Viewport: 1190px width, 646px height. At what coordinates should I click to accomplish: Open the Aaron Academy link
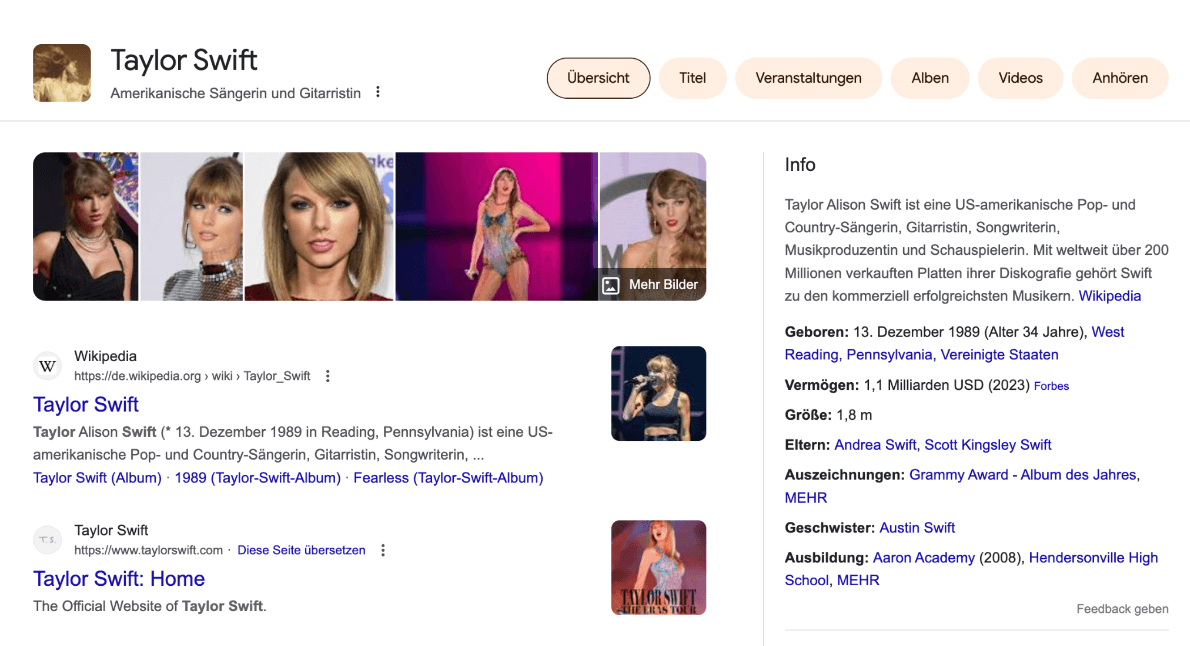pyautogui.click(x=924, y=557)
